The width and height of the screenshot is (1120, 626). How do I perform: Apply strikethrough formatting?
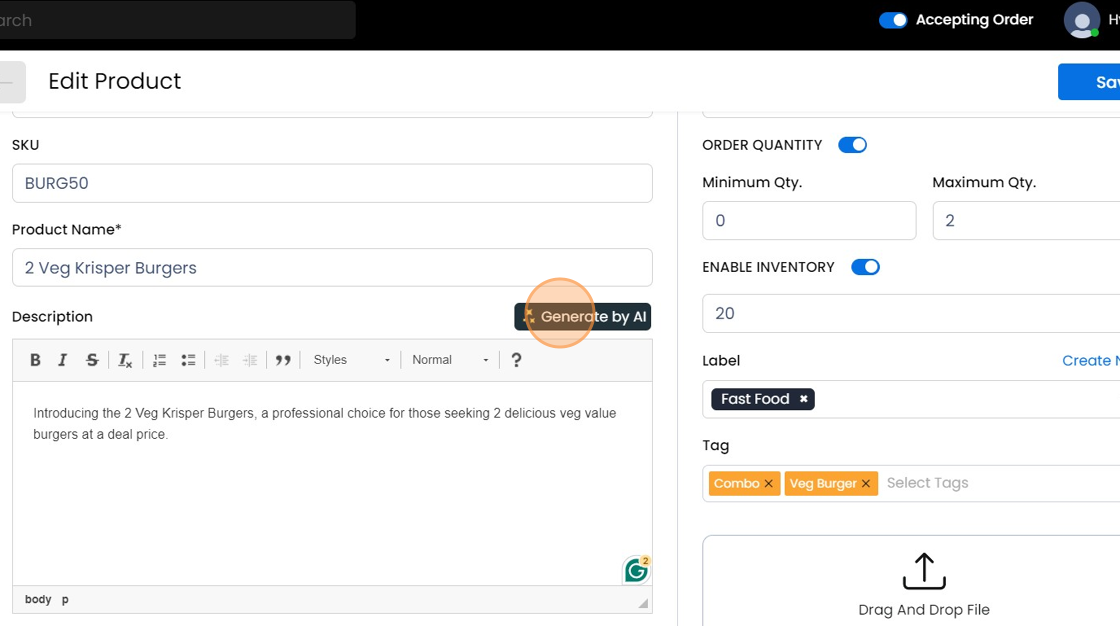tap(91, 359)
